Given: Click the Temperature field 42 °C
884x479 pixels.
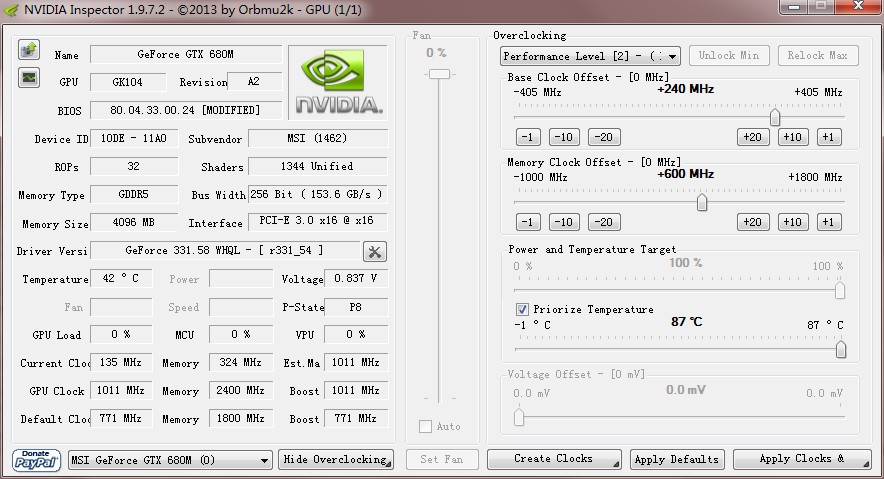Looking at the screenshot, I should [x=121, y=278].
